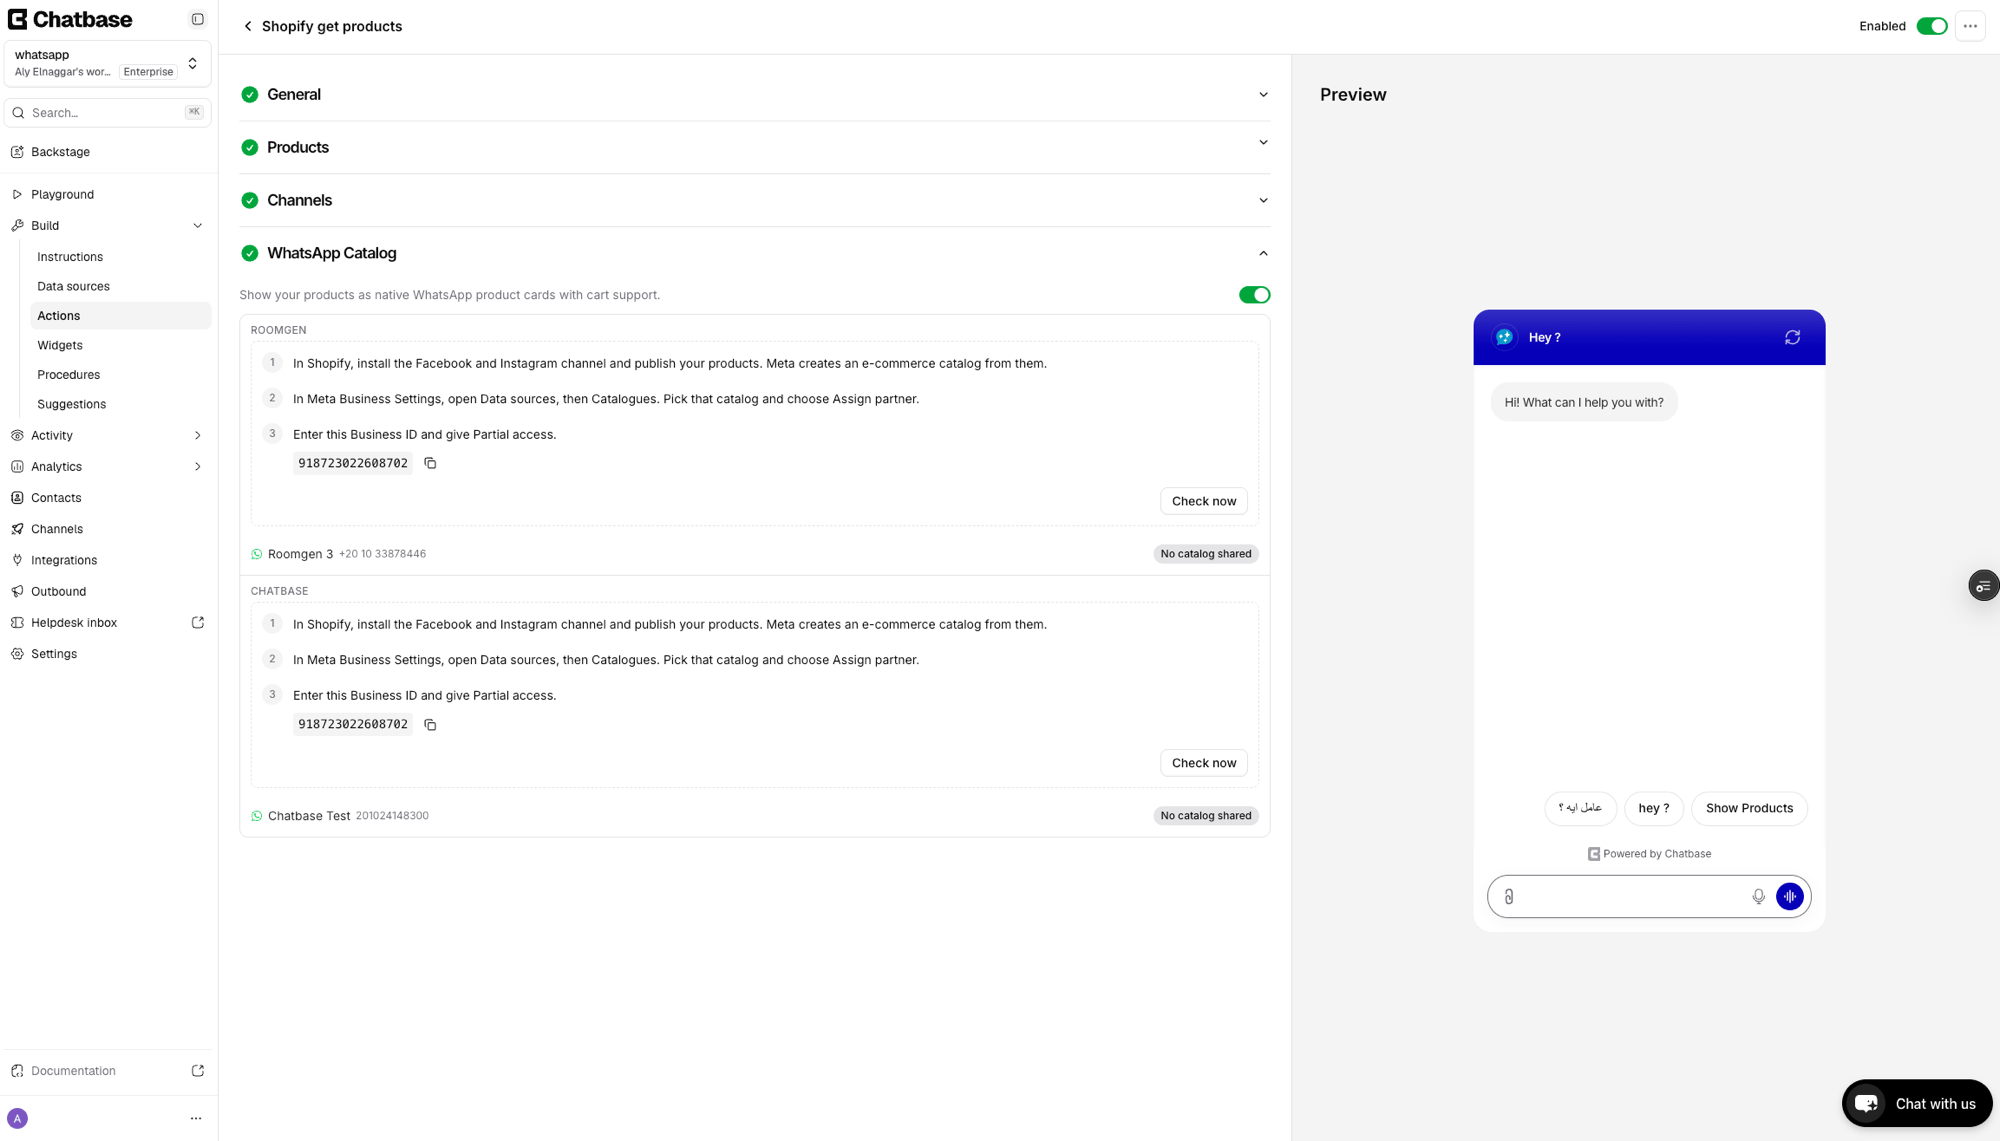Click the 'No catalog shared' badge for Roomgen 3

(x=1205, y=554)
